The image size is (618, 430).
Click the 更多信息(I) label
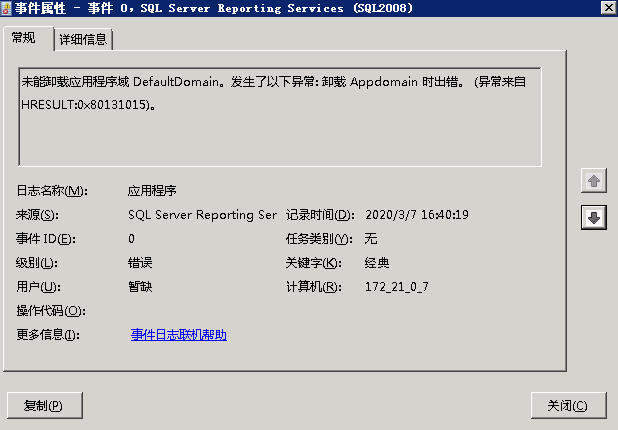pyautogui.click(x=48, y=335)
